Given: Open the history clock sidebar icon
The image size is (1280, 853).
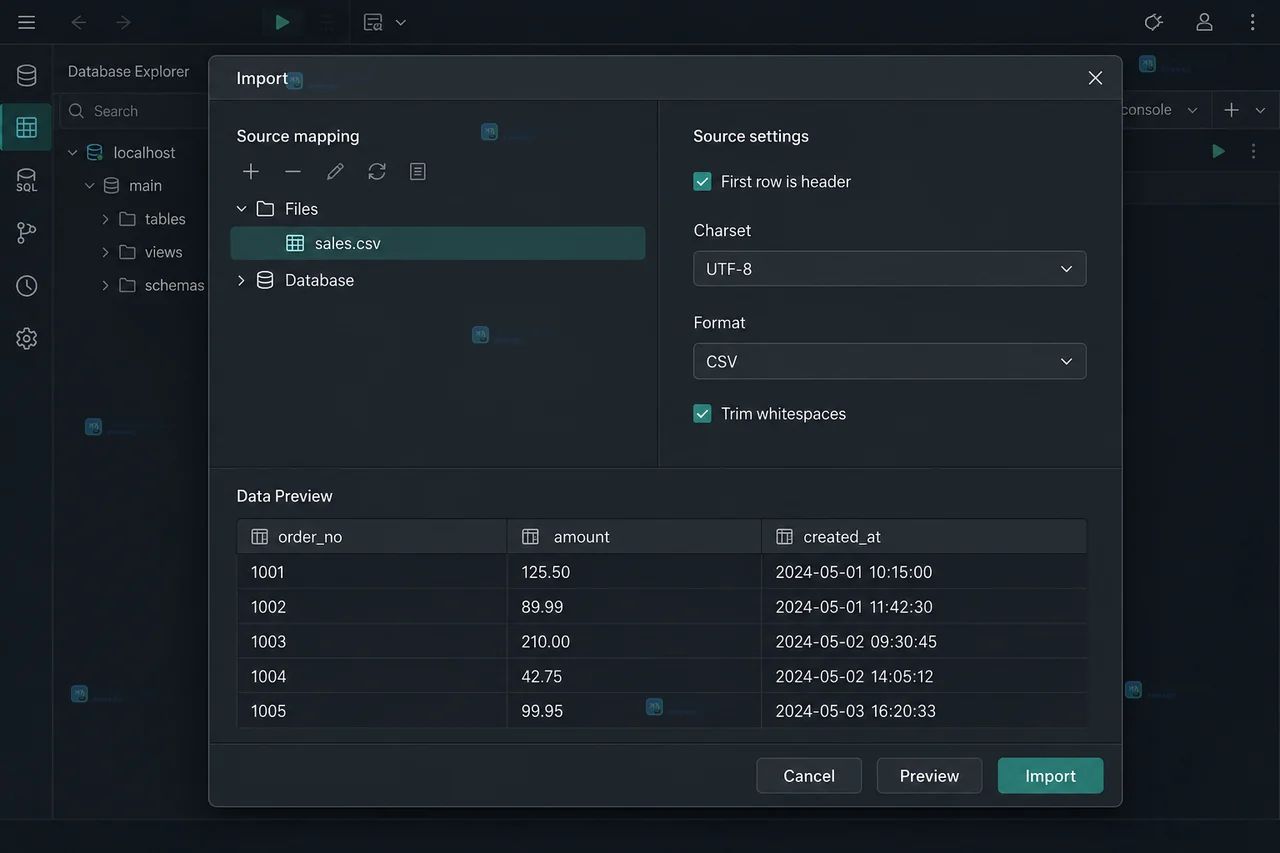Looking at the screenshot, I should click(x=27, y=286).
